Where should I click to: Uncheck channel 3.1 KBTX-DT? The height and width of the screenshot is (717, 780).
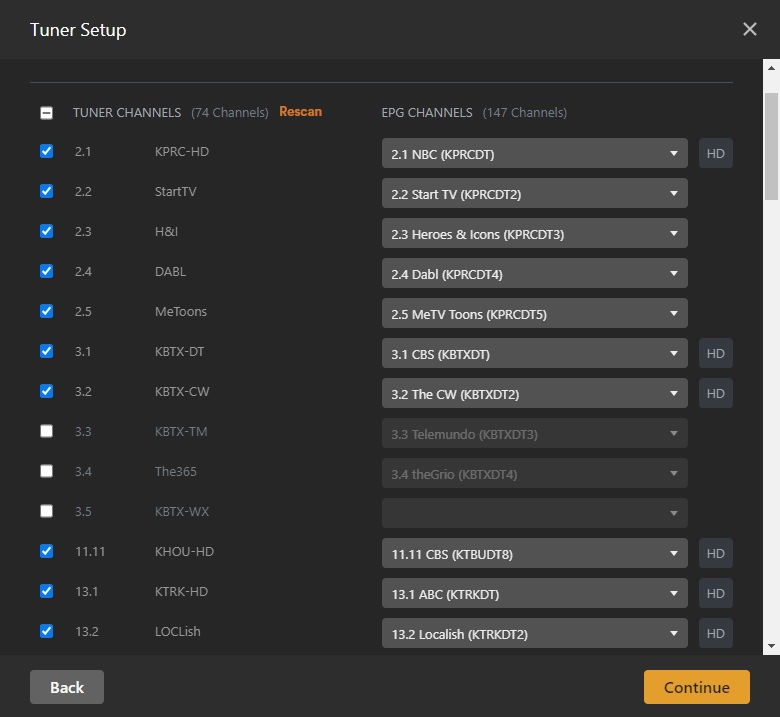click(x=46, y=351)
